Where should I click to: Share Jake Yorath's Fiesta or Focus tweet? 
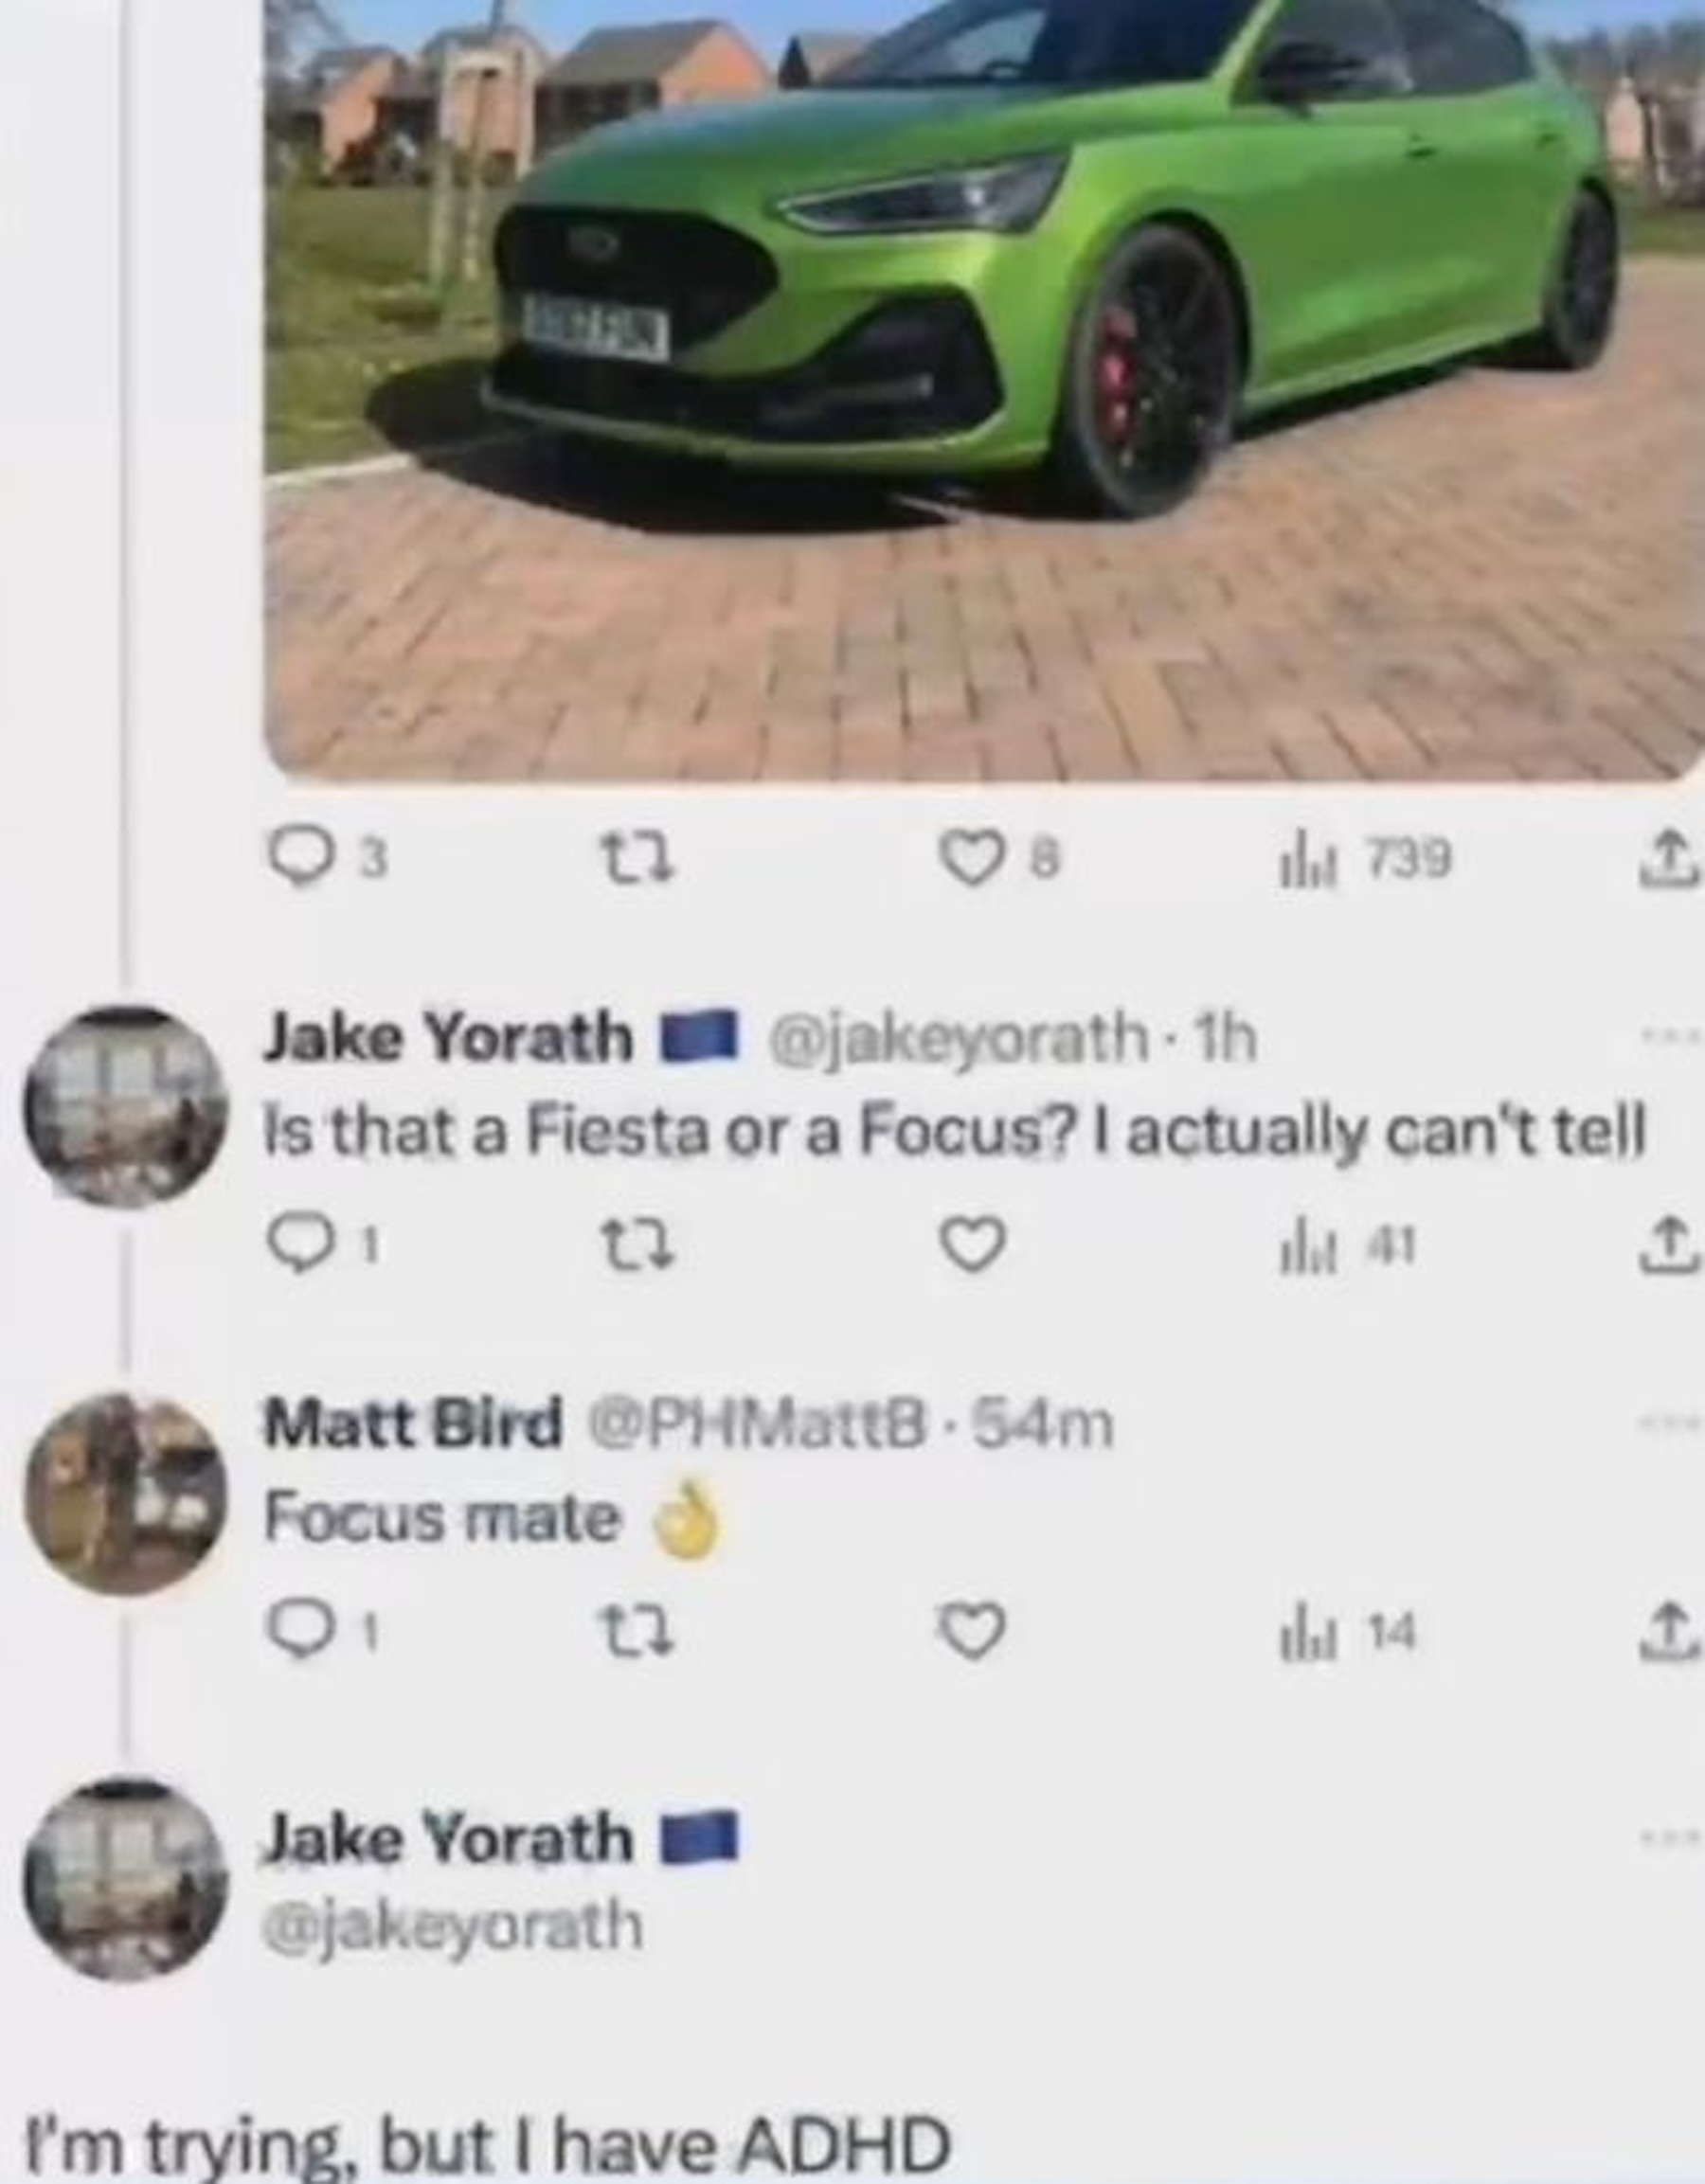tap(1670, 1246)
